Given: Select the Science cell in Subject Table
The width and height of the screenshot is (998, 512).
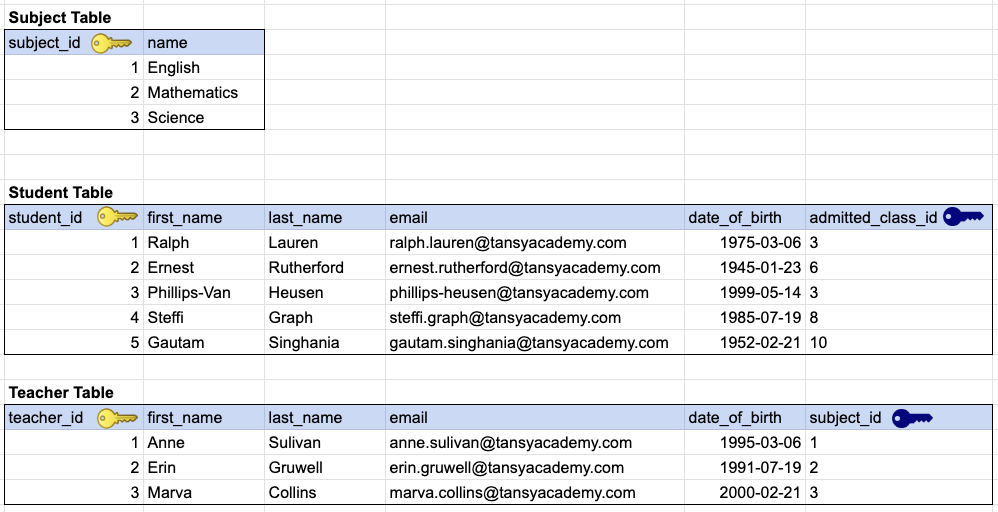Looking at the screenshot, I should 204,117.
